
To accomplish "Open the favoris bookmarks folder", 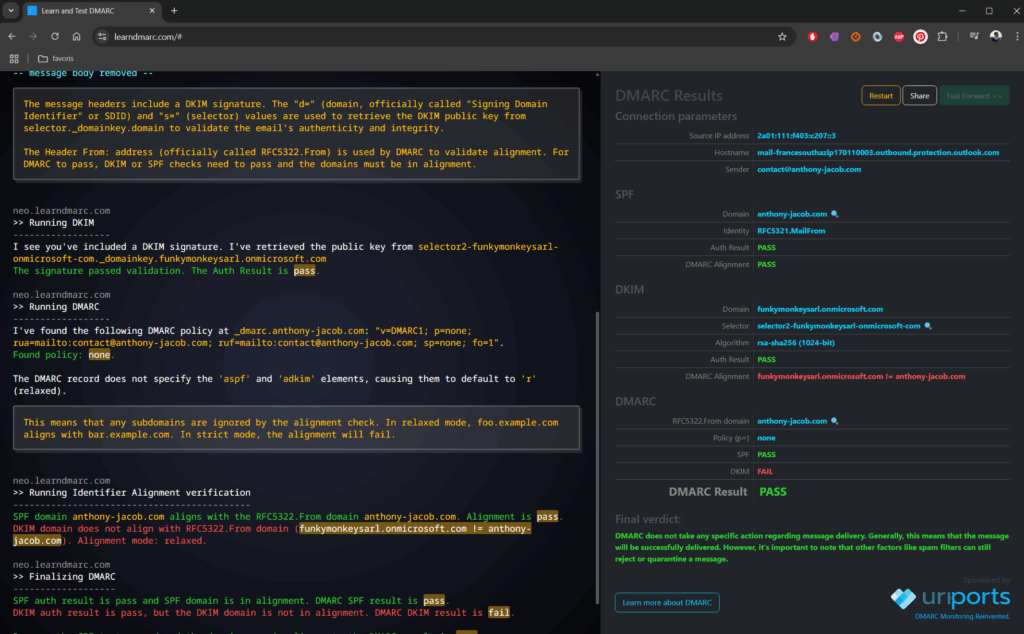I will pyautogui.click(x=56, y=59).
